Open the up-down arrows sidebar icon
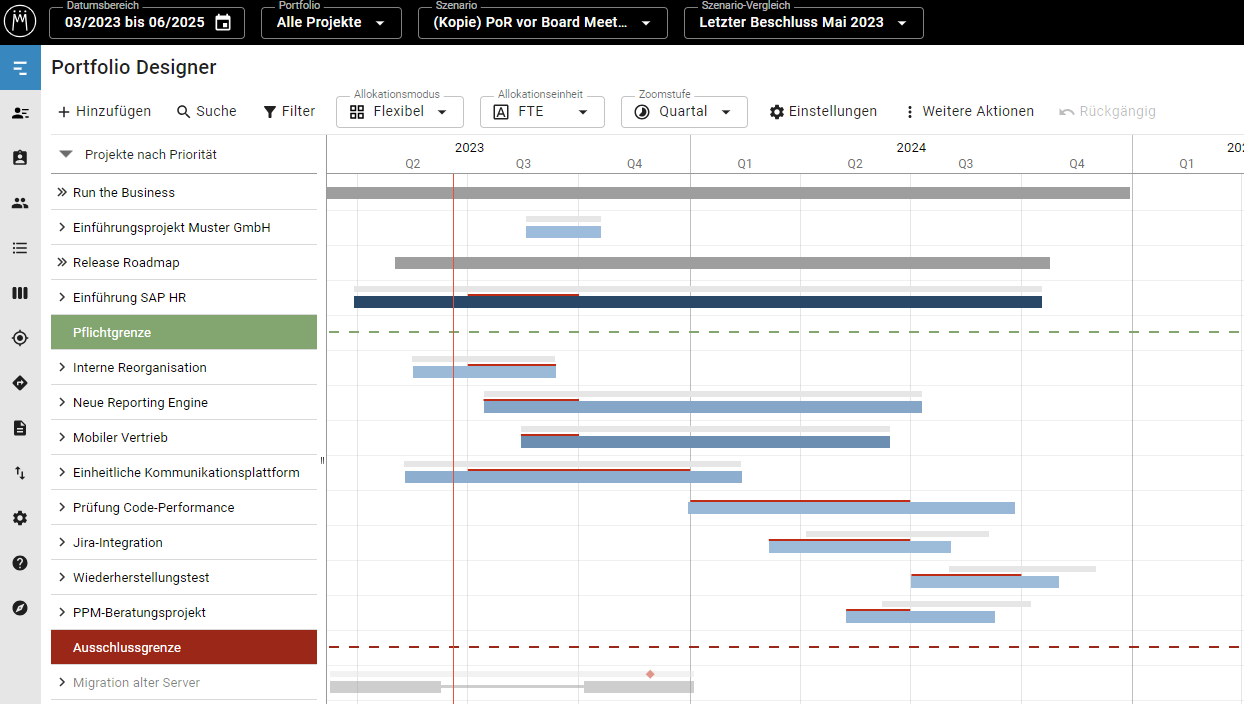The width and height of the screenshot is (1244, 704). pos(20,473)
